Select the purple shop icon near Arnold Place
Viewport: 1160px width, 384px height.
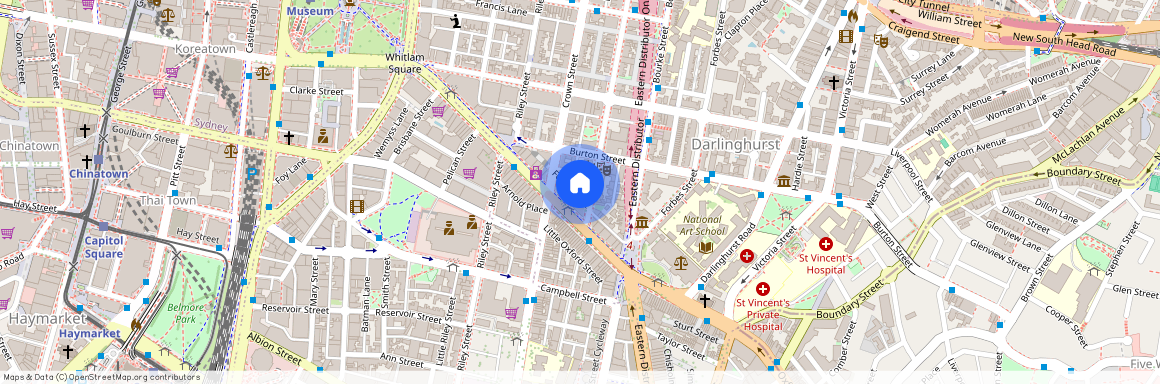536,173
